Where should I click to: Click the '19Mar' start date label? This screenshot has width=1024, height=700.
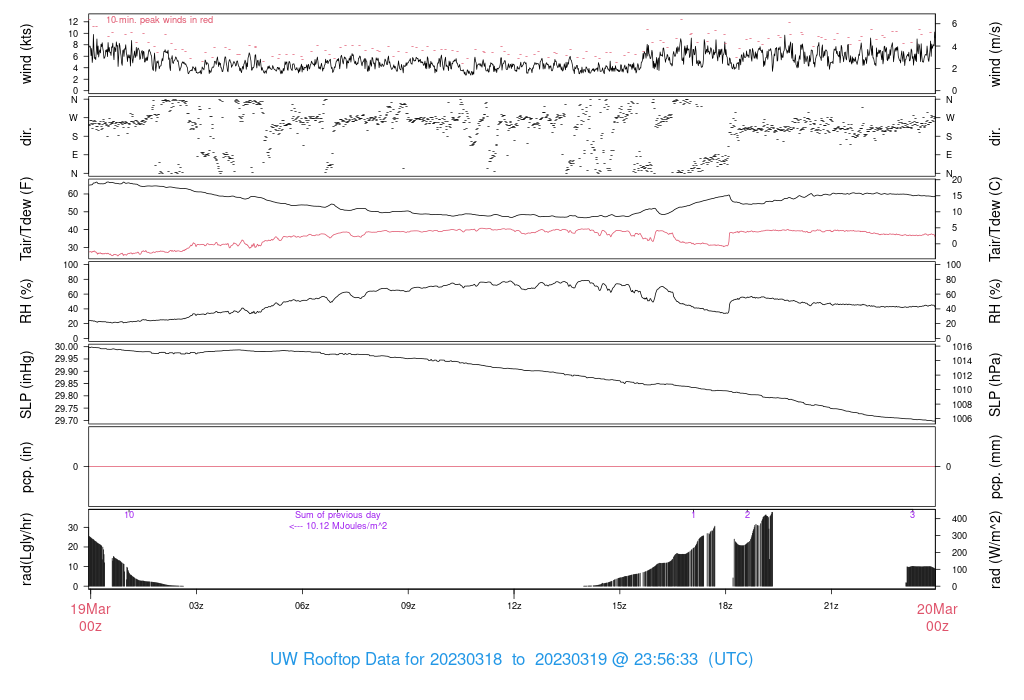click(x=90, y=609)
